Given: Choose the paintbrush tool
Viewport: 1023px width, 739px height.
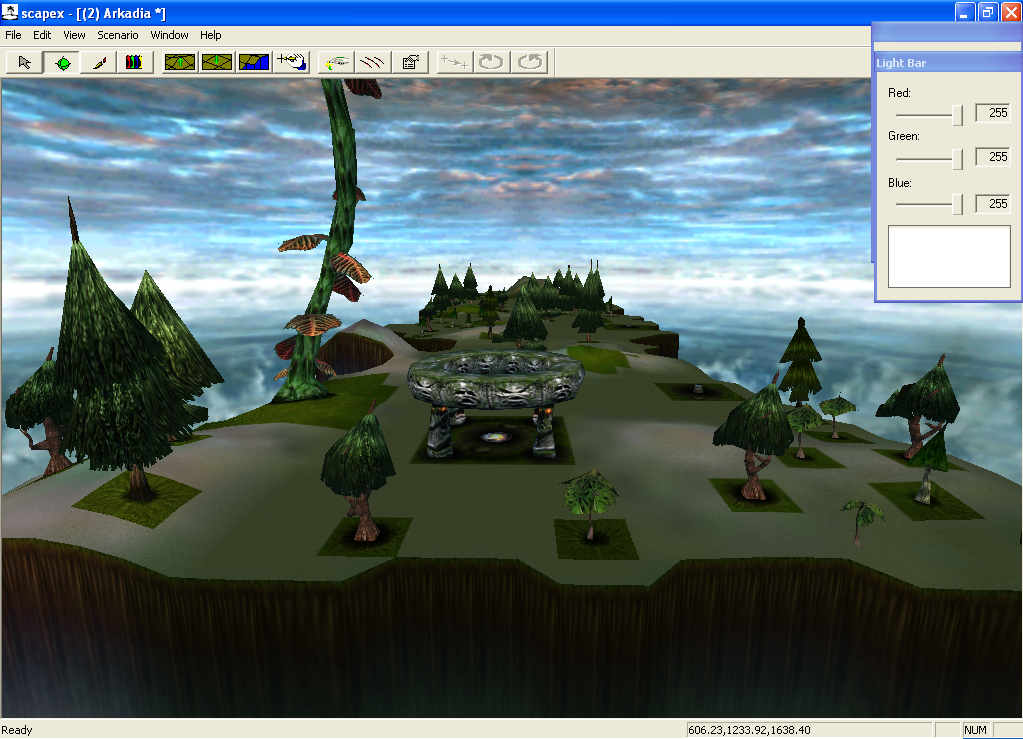Looking at the screenshot, I should coord(99,63).
